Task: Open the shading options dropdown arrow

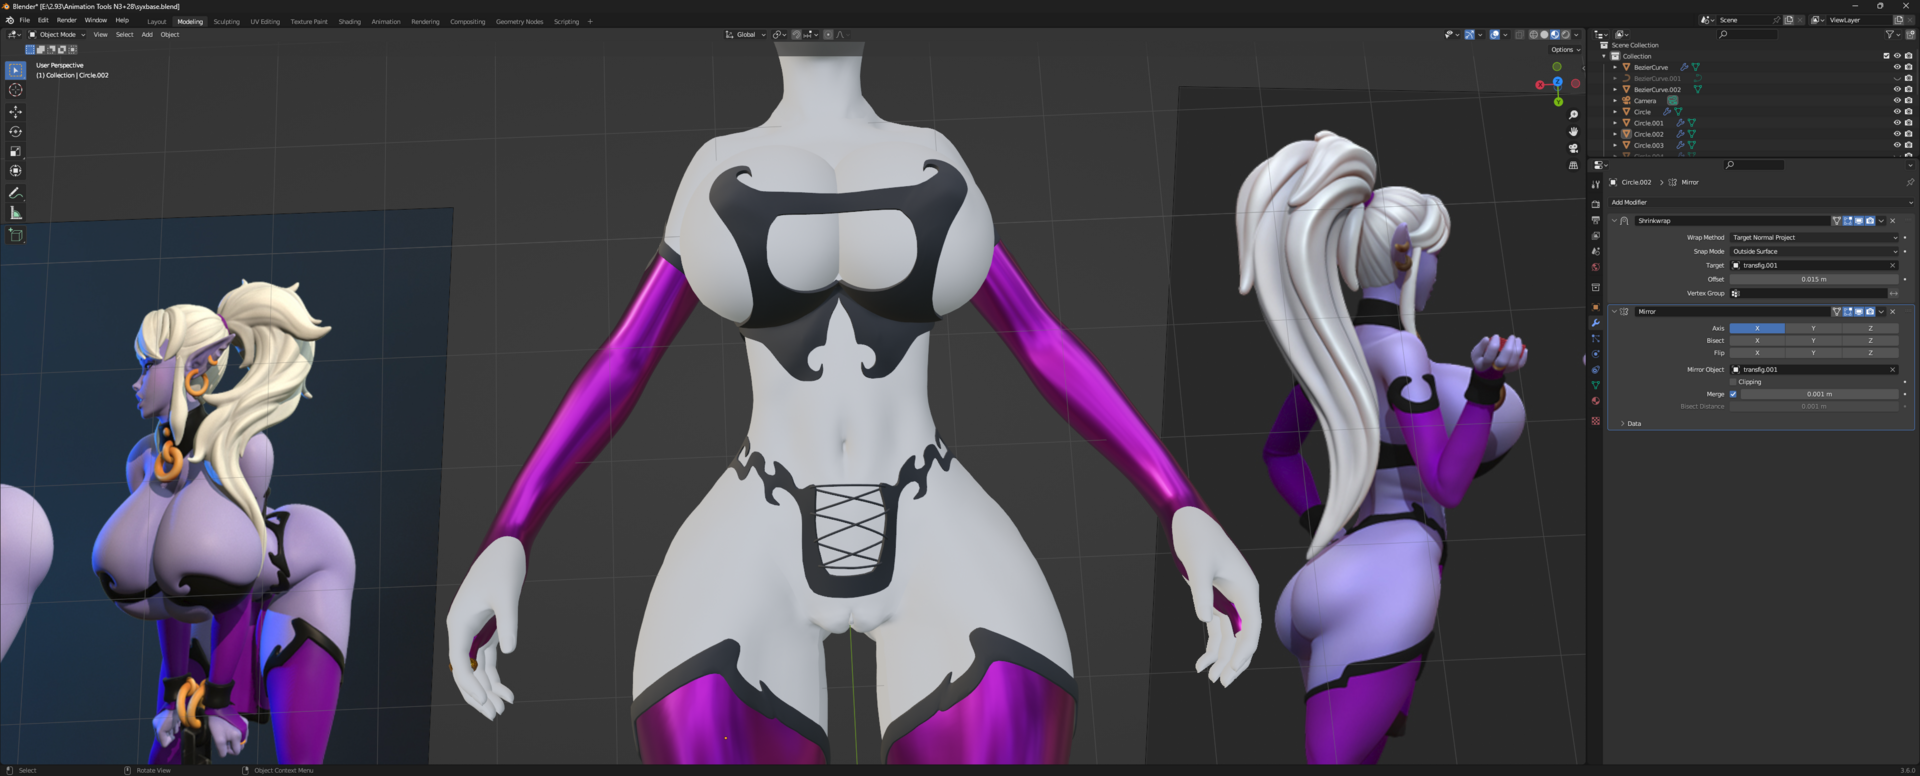Action: [1577, 34]
